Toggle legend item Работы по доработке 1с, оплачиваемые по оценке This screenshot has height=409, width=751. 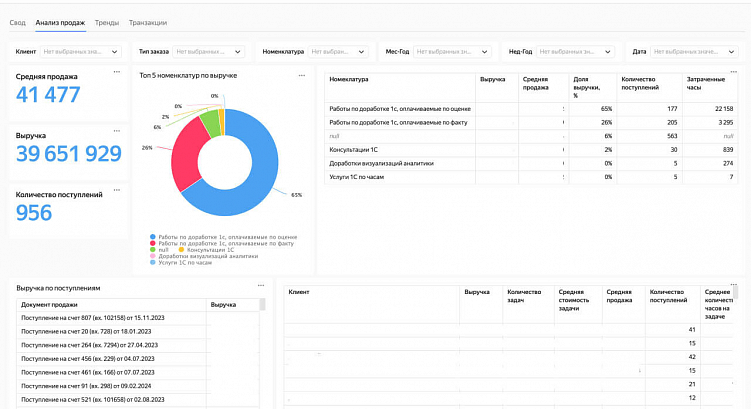tap(224, 237)
